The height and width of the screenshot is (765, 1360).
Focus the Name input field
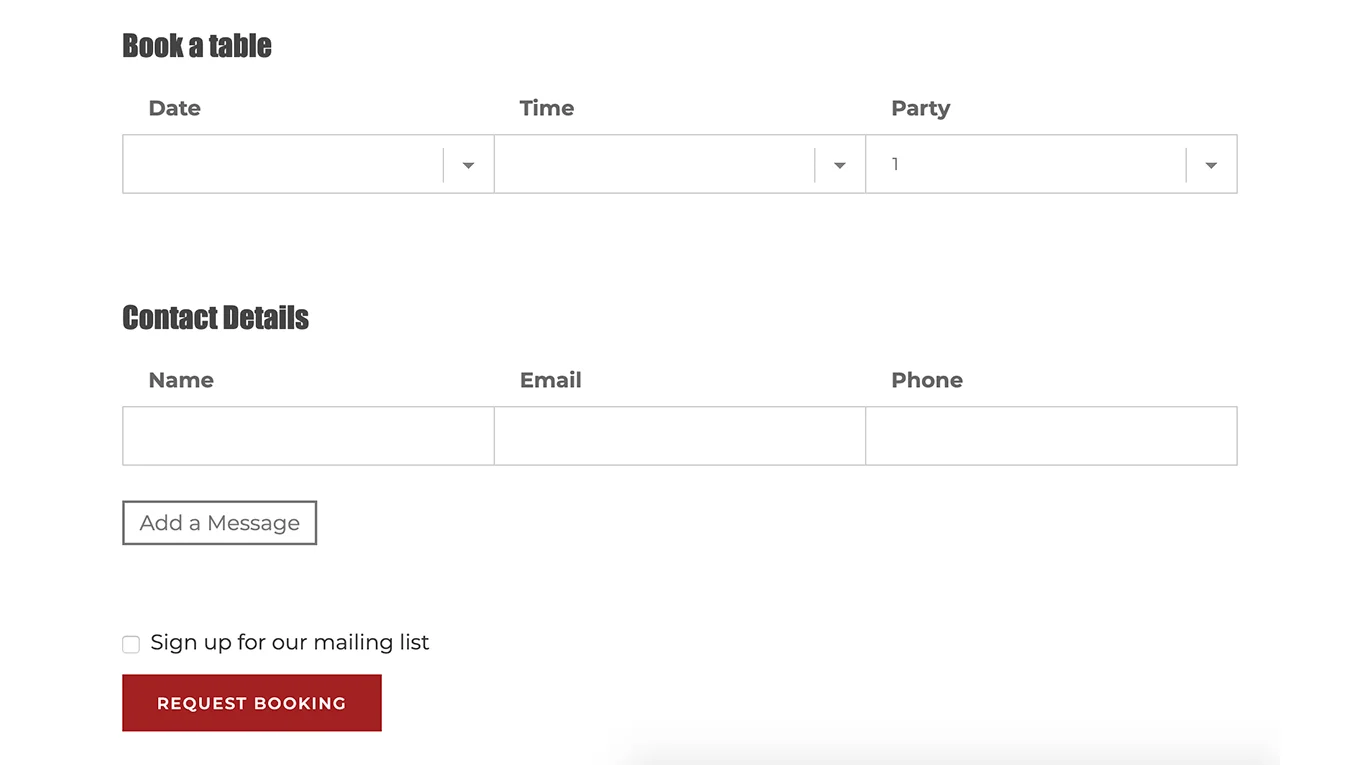coord(308,436)
